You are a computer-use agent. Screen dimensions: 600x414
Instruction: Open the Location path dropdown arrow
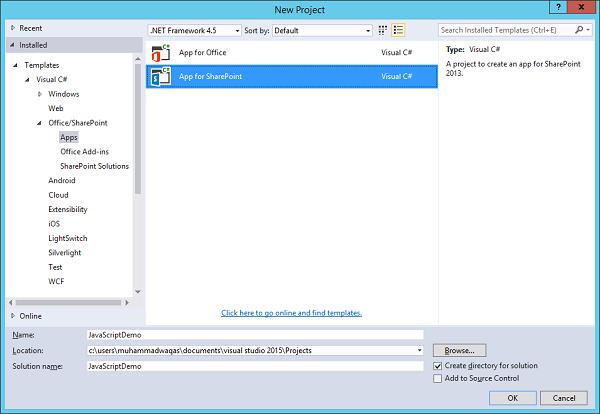click(x=419, y=350)
